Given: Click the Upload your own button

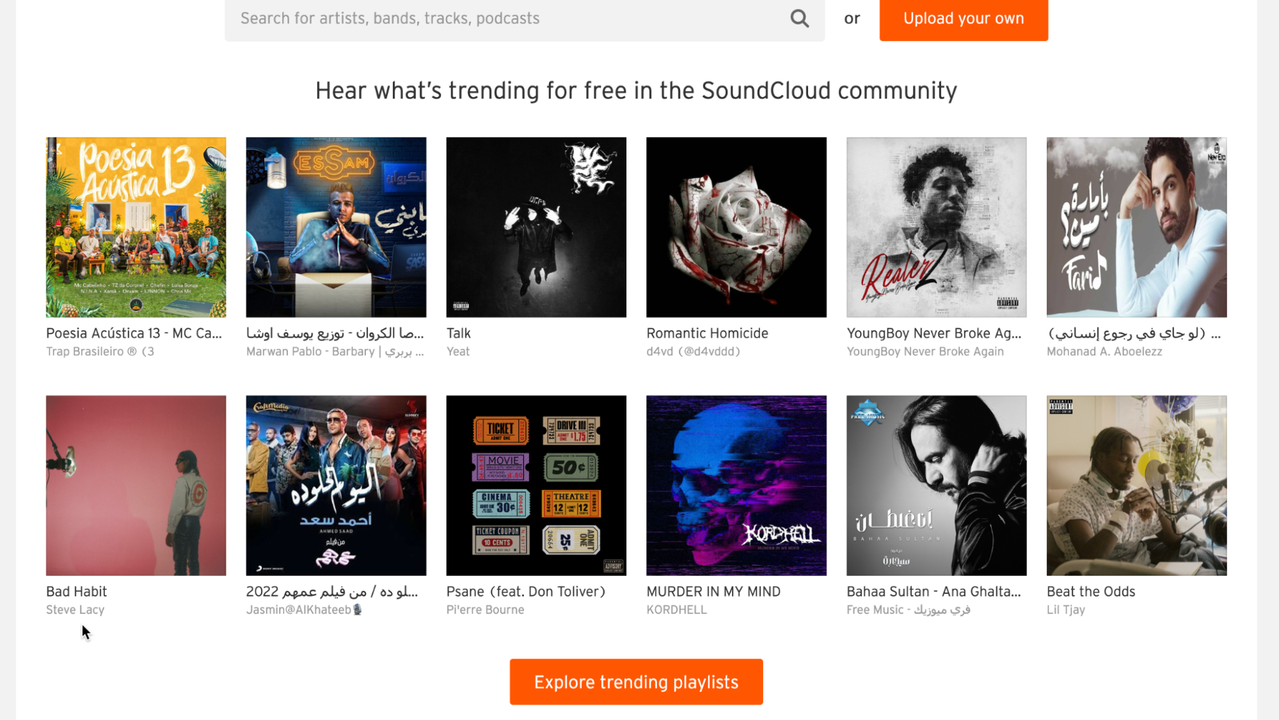Looking at the screenshot, I should 963,18.
